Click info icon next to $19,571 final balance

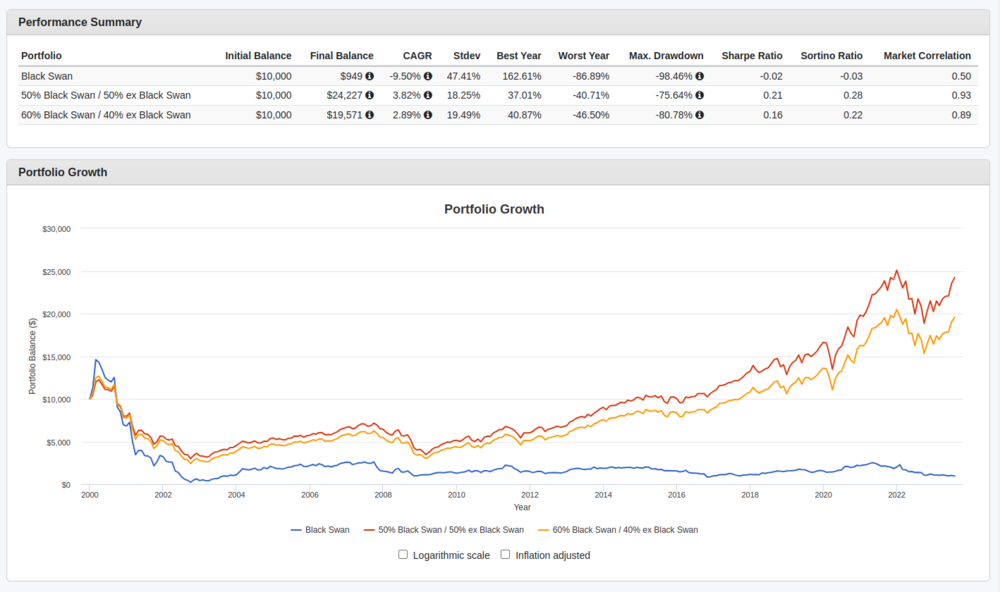pos(369,115)
